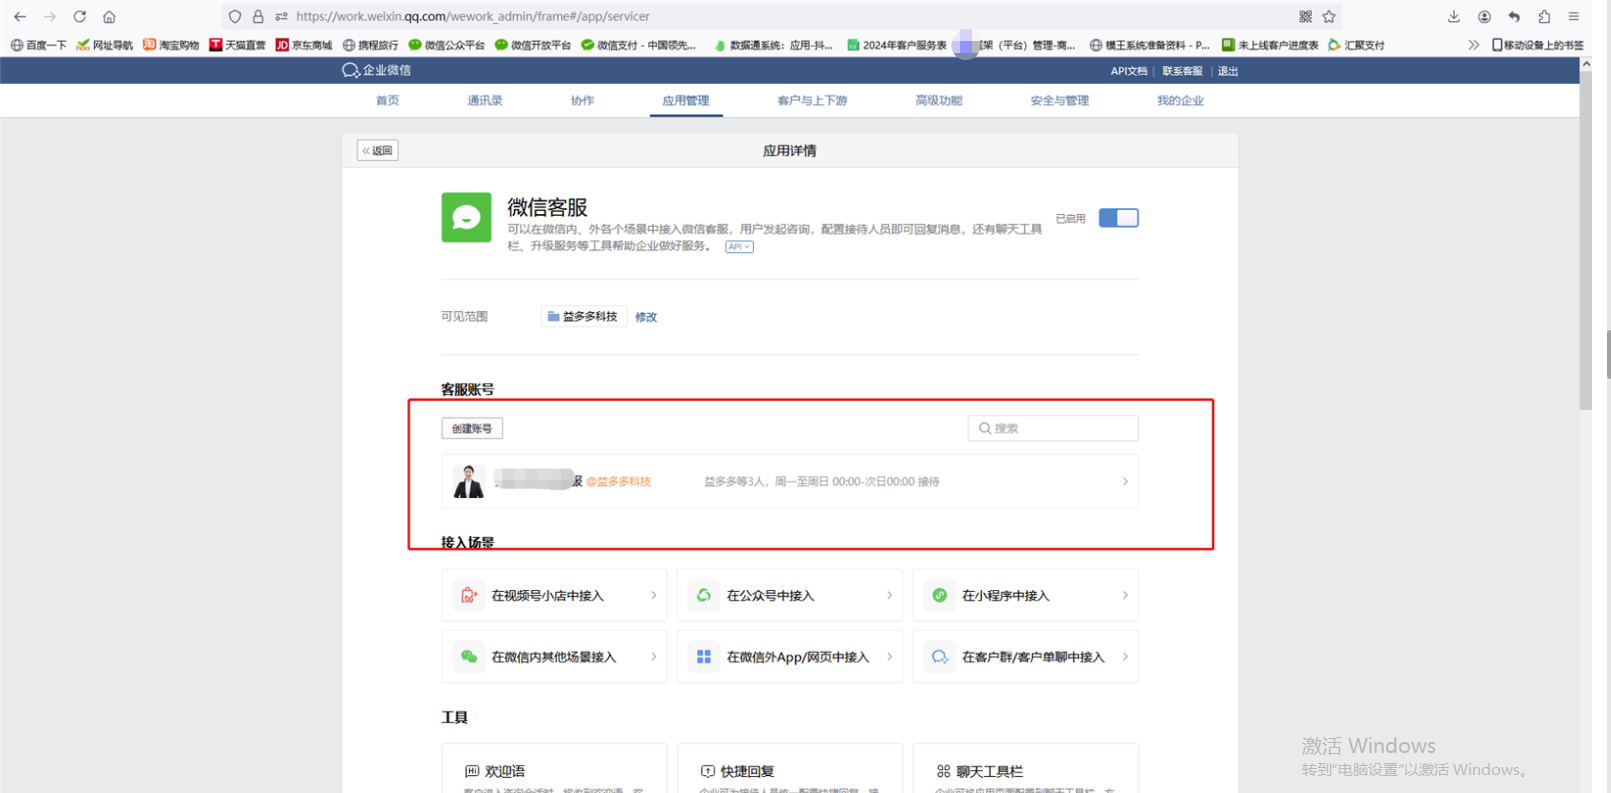
Task: Click the 创建账号 button
Action: (x=472, y=429)
